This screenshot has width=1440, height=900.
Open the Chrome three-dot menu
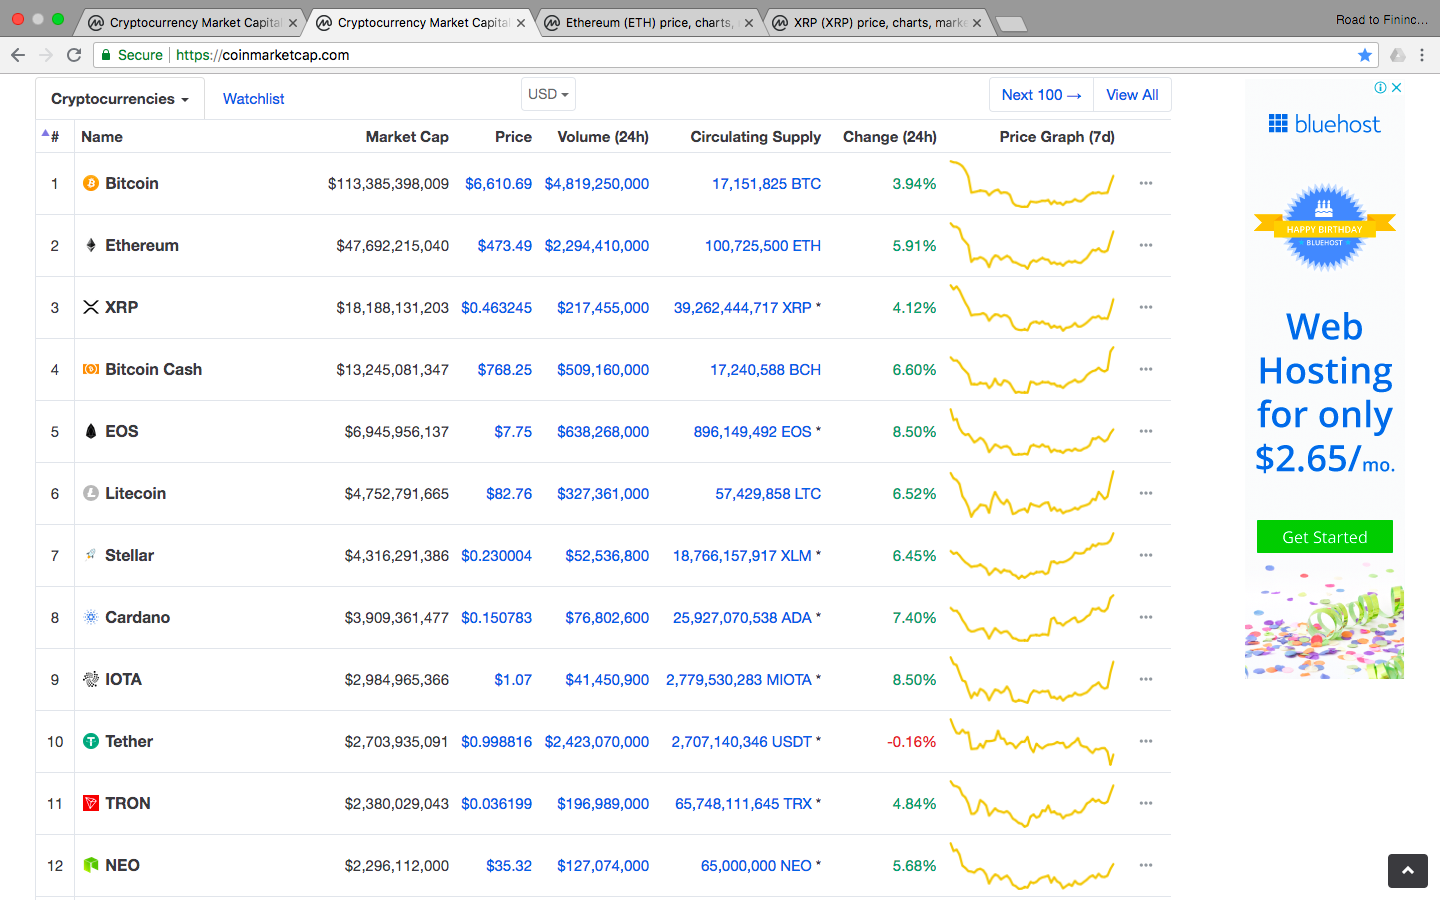point(1422,55)
